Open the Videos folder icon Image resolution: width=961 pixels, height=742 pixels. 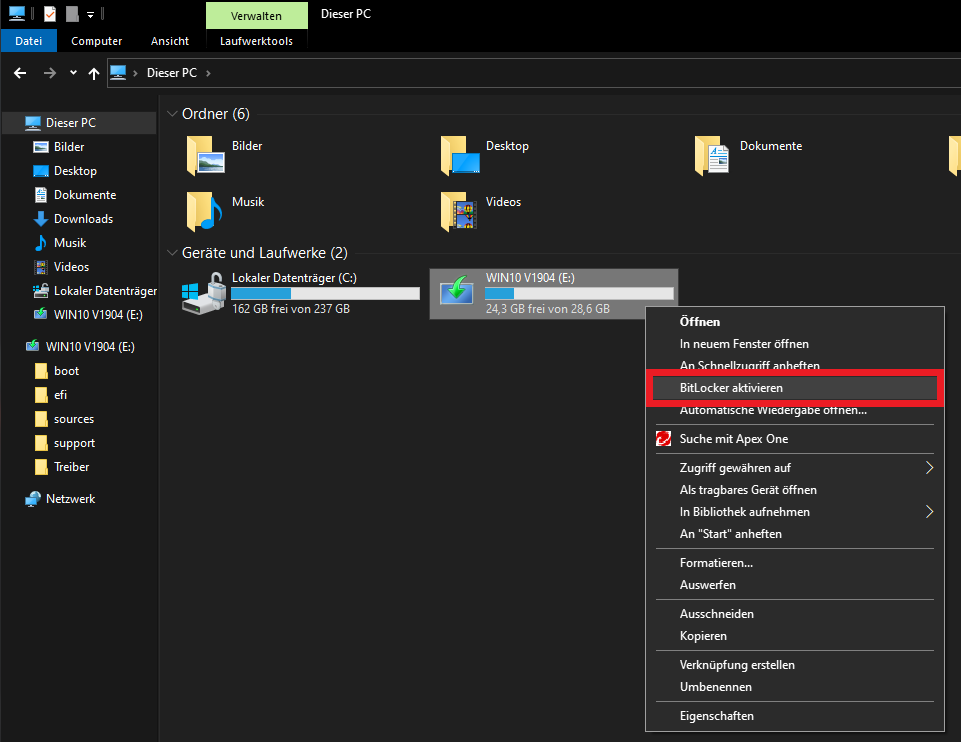click(x=459, y=211)
